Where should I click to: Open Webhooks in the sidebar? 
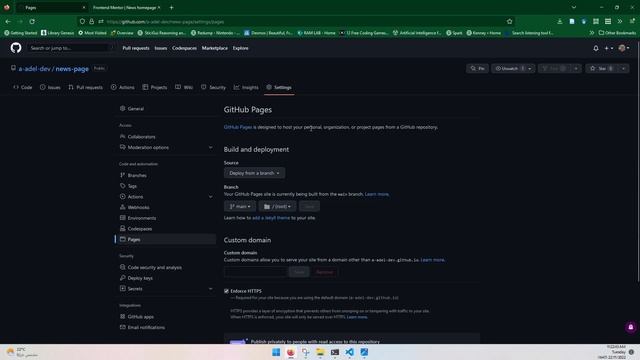point(165,207)
